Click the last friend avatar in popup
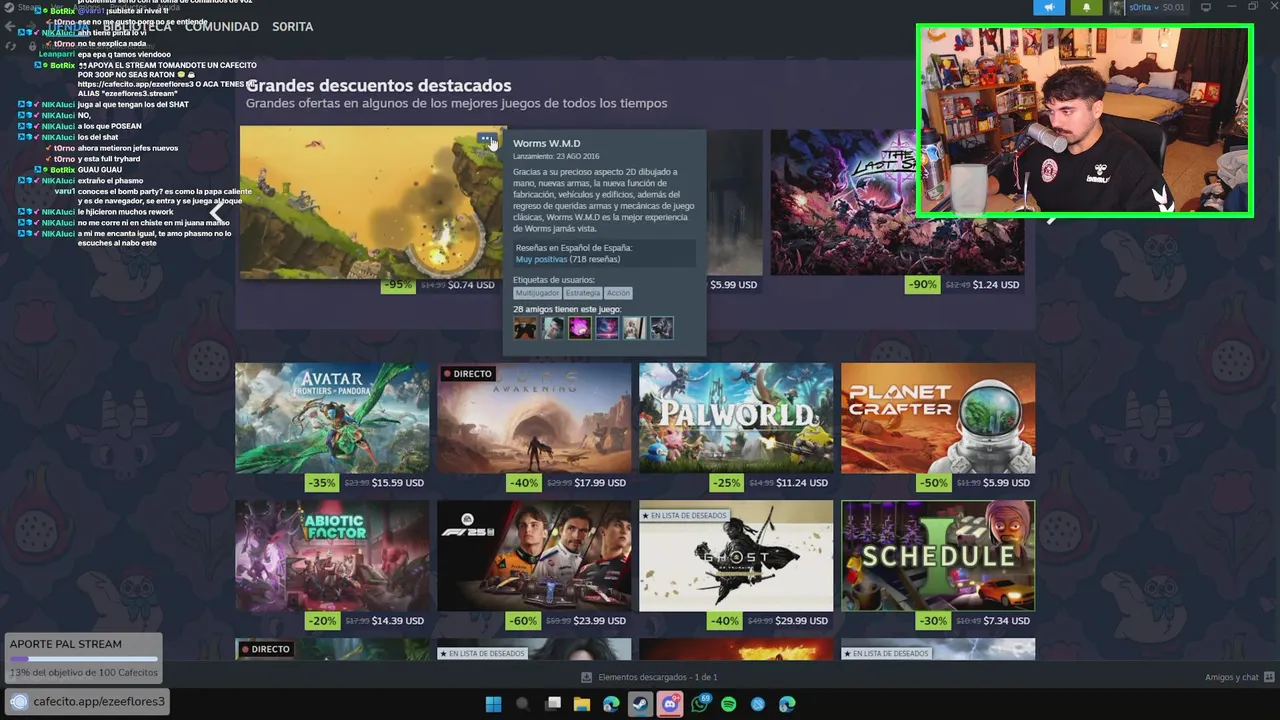This screenshot has width=1280, height=720. pos(662,328)
